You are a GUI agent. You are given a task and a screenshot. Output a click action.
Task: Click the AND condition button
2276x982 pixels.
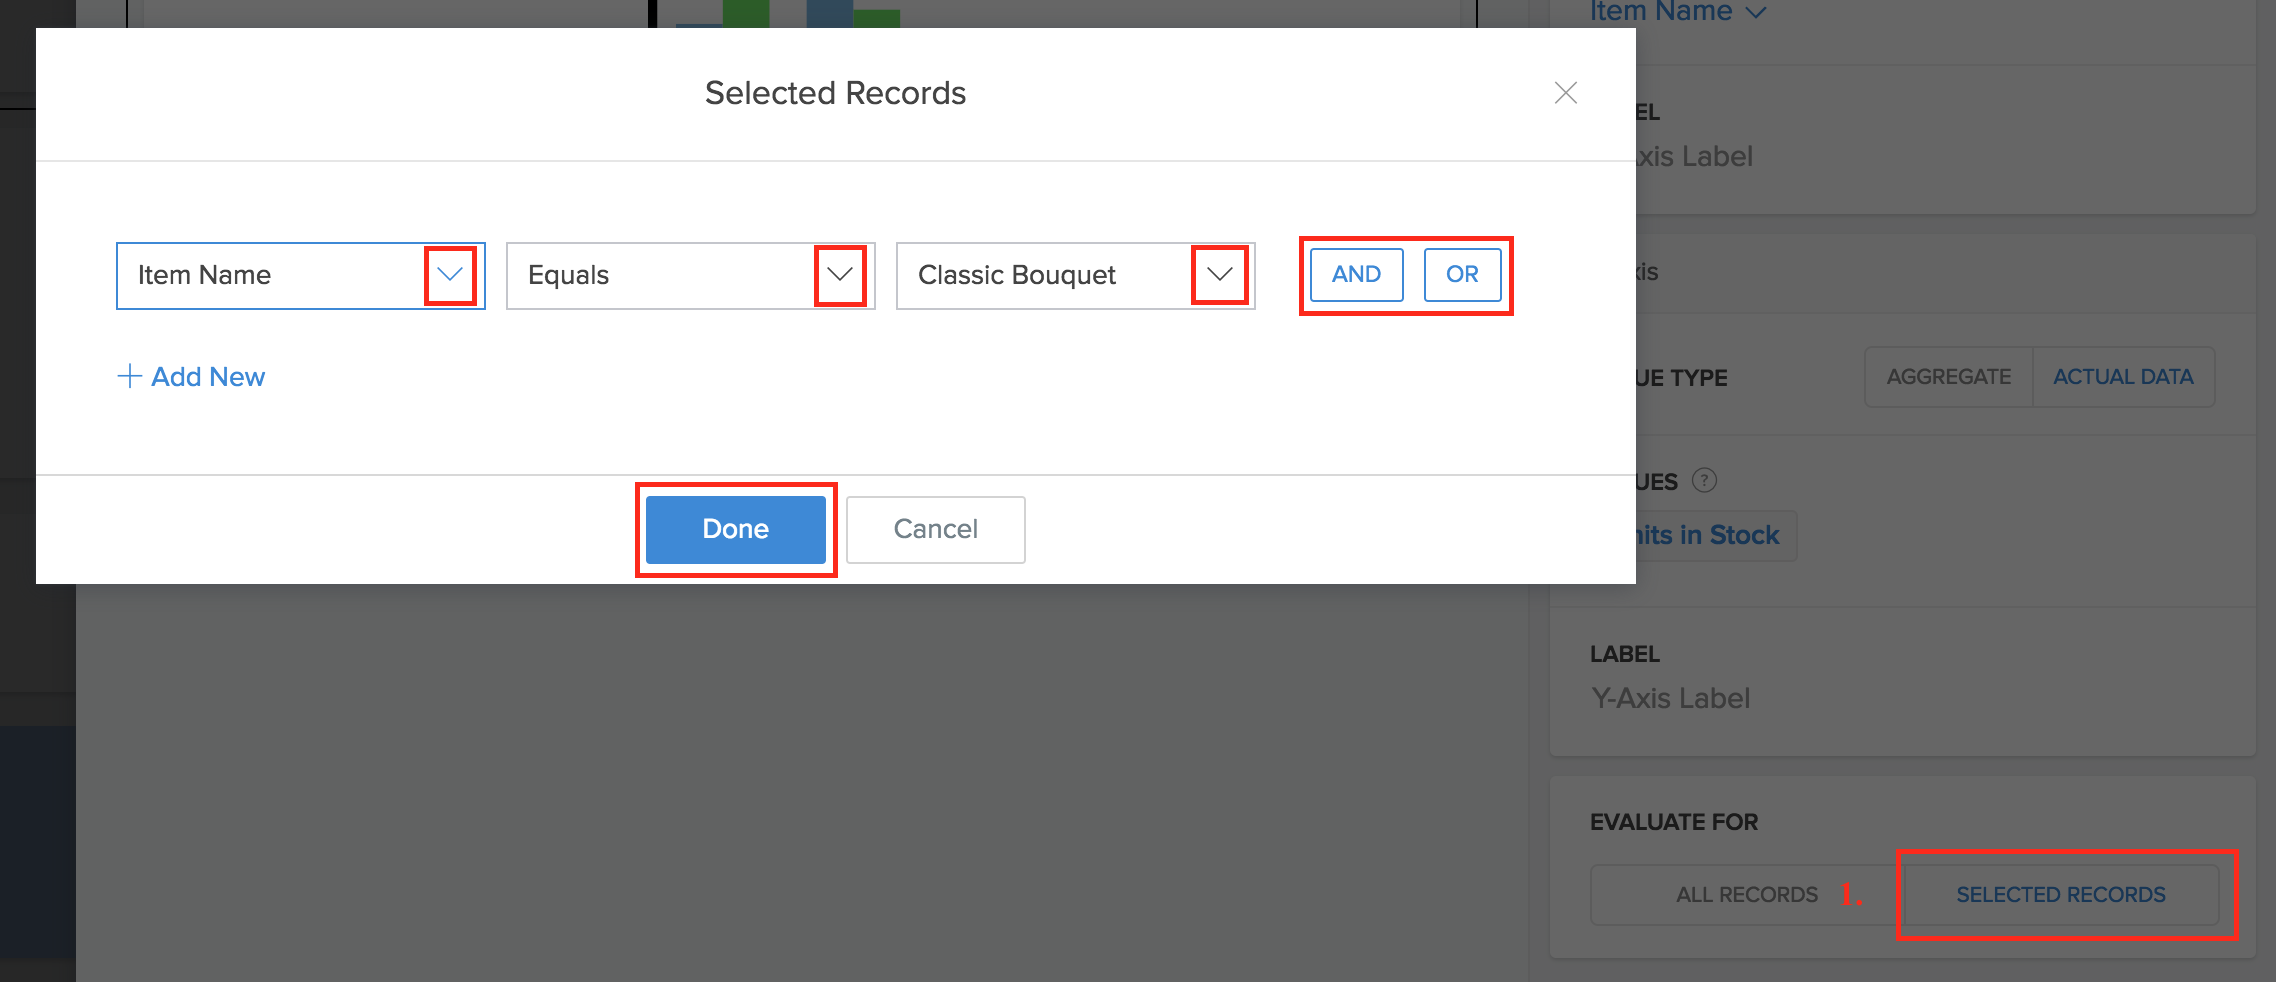1356,275
